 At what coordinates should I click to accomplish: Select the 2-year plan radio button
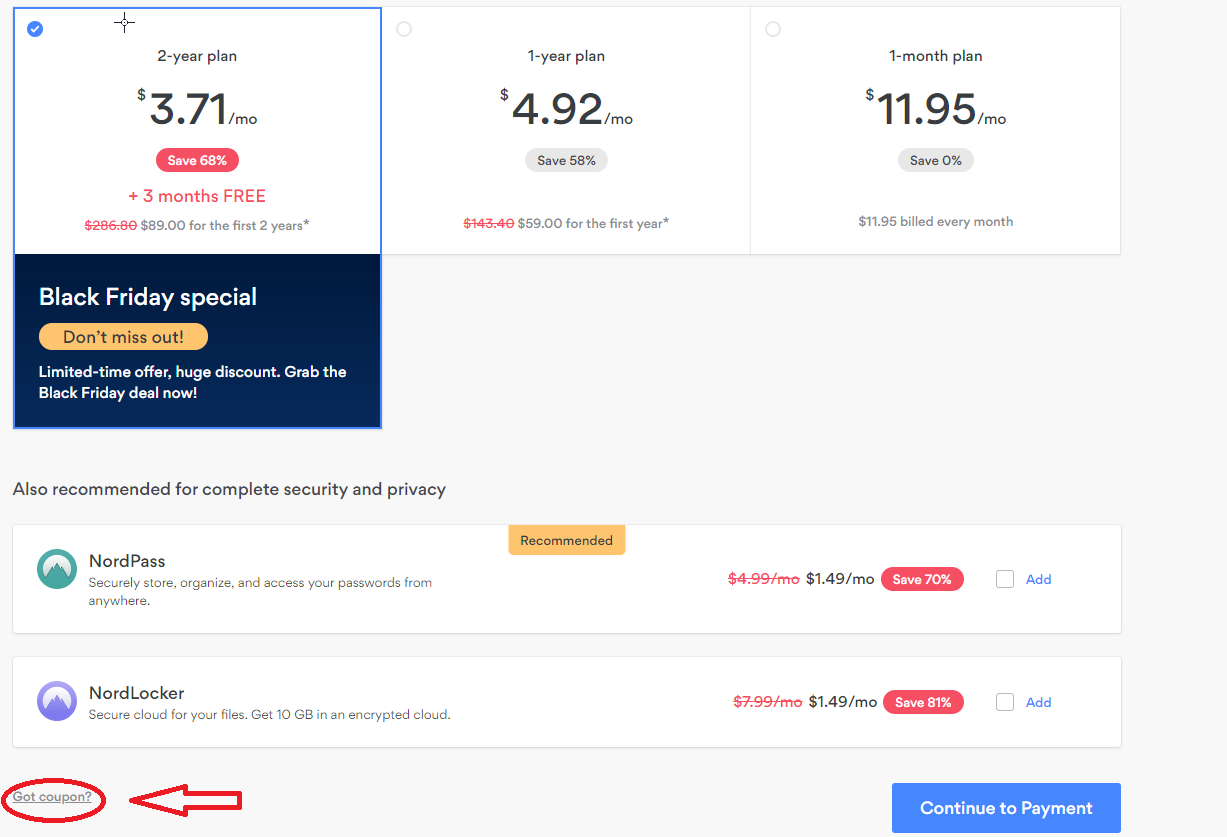tap(35, 29)
